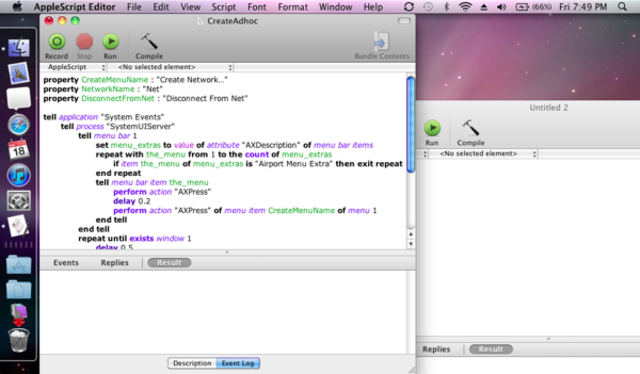Click the scroll down arrow in script editor
640x374 pixels.
pos(411,244)
